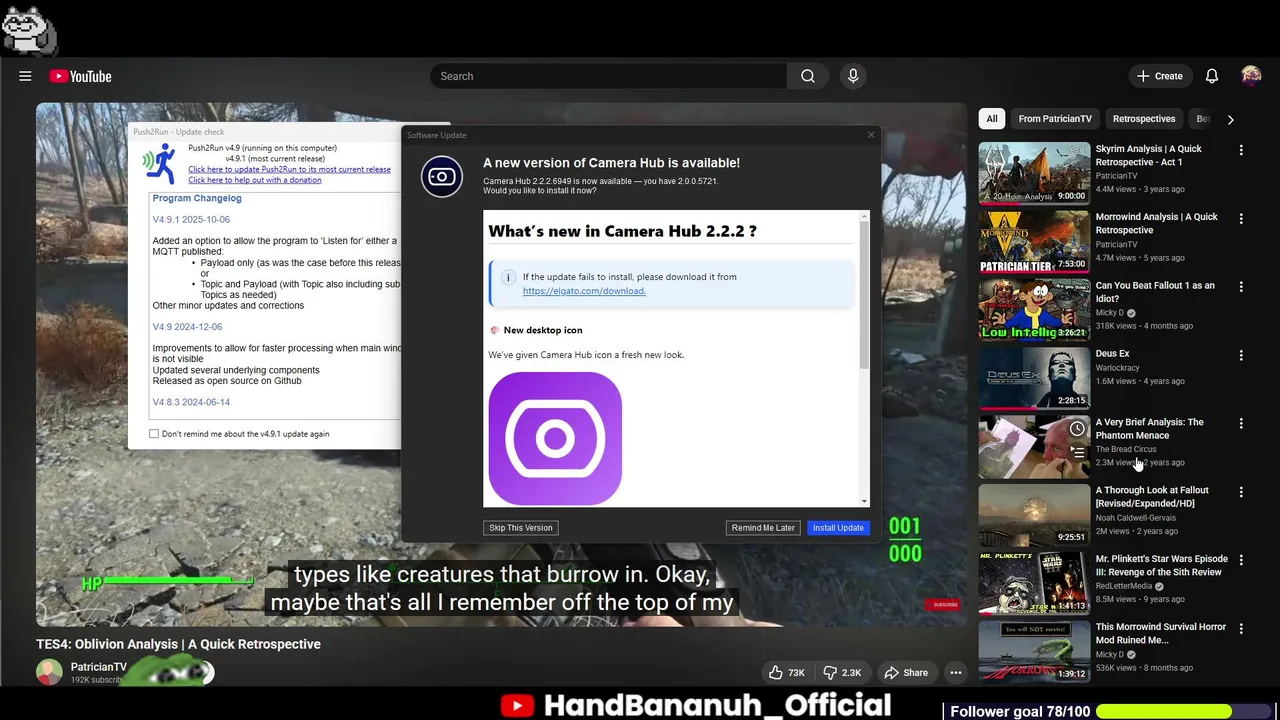The image size is (1280, 720).
Task: Open options for Morrowind Analysis video
Action: pyautogui.click(x=1241, y=218)
